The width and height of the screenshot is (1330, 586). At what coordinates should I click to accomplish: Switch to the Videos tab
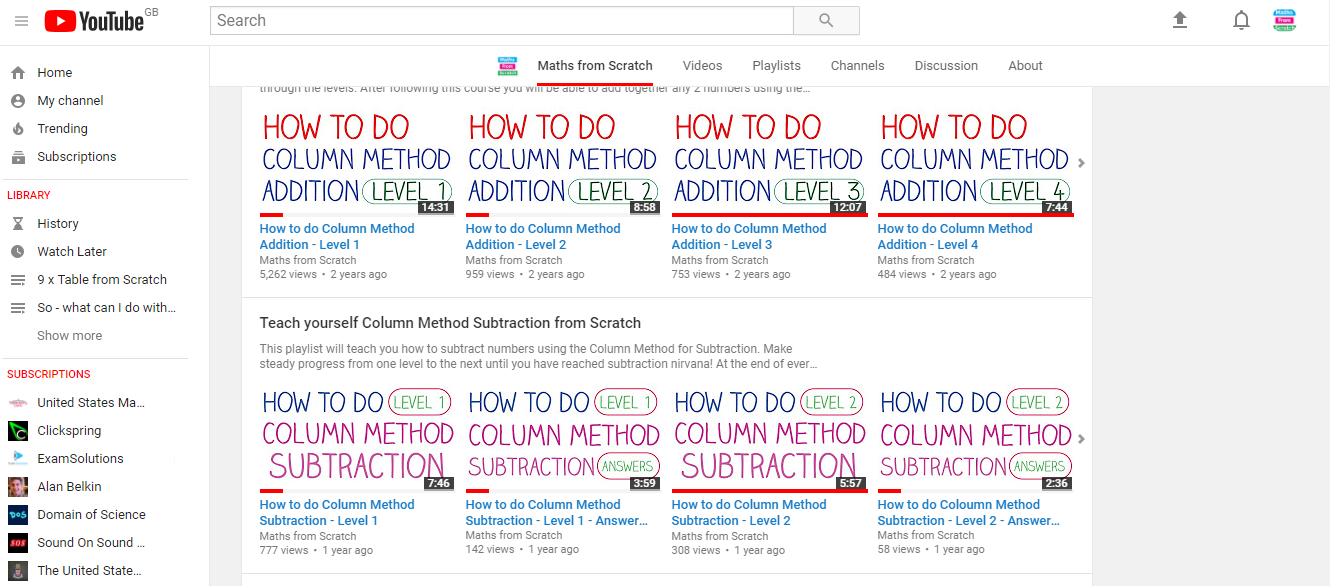(702, 66)
